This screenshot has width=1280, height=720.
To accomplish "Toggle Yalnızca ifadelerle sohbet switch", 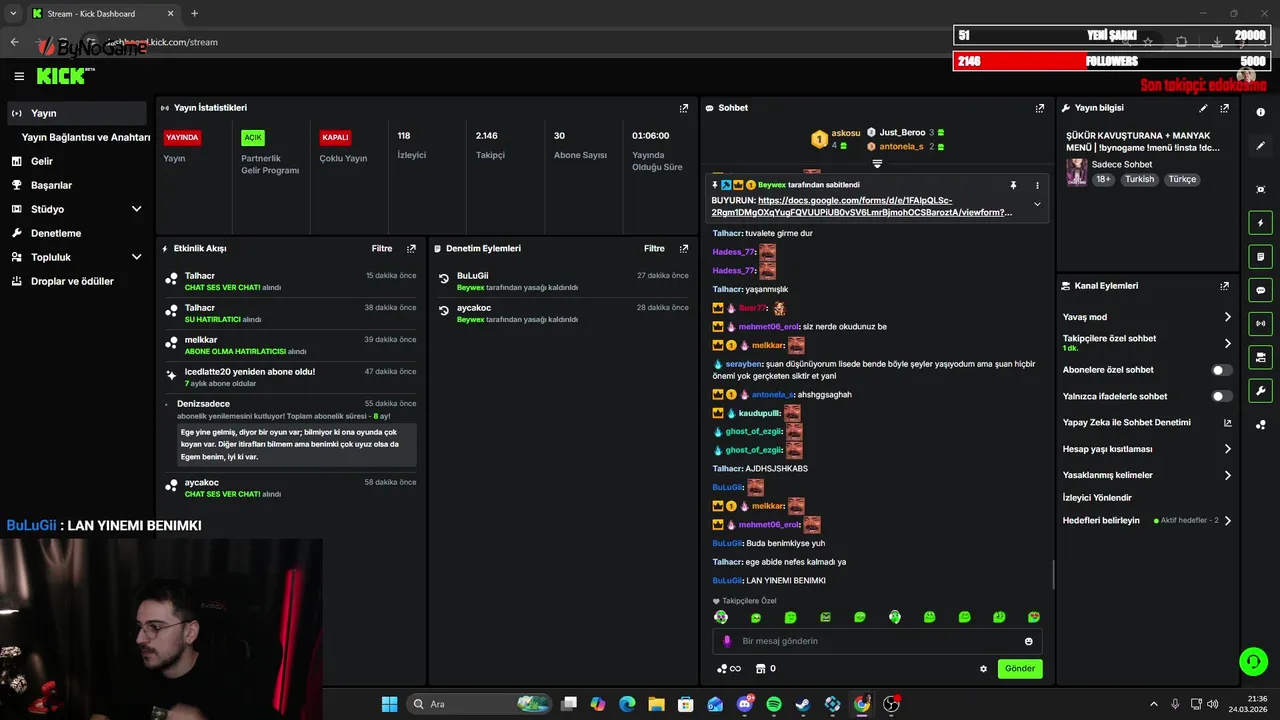I will point(1222,396).
